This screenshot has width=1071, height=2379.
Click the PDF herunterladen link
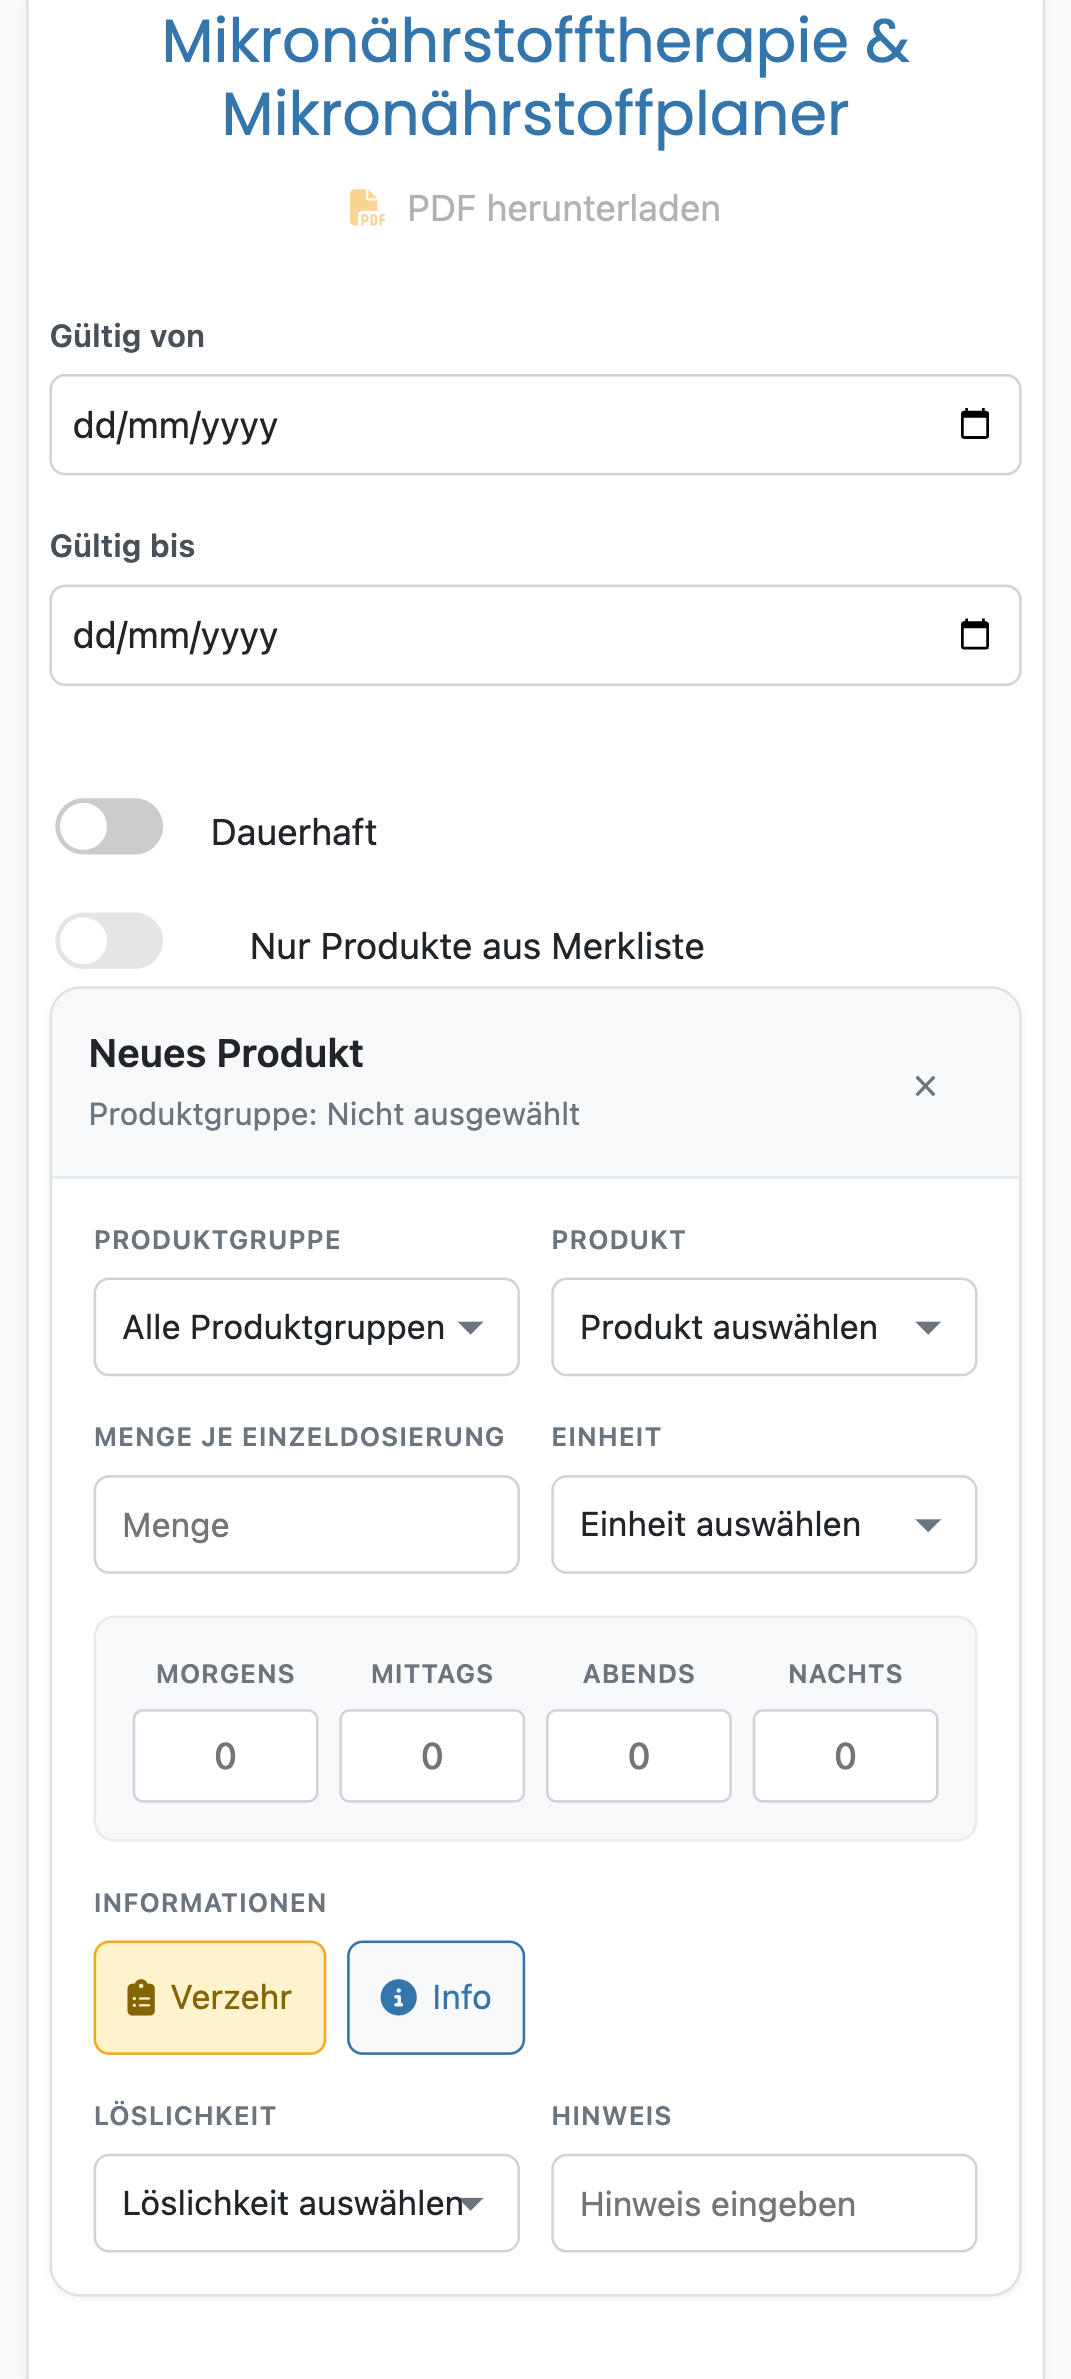coord(563,208)
